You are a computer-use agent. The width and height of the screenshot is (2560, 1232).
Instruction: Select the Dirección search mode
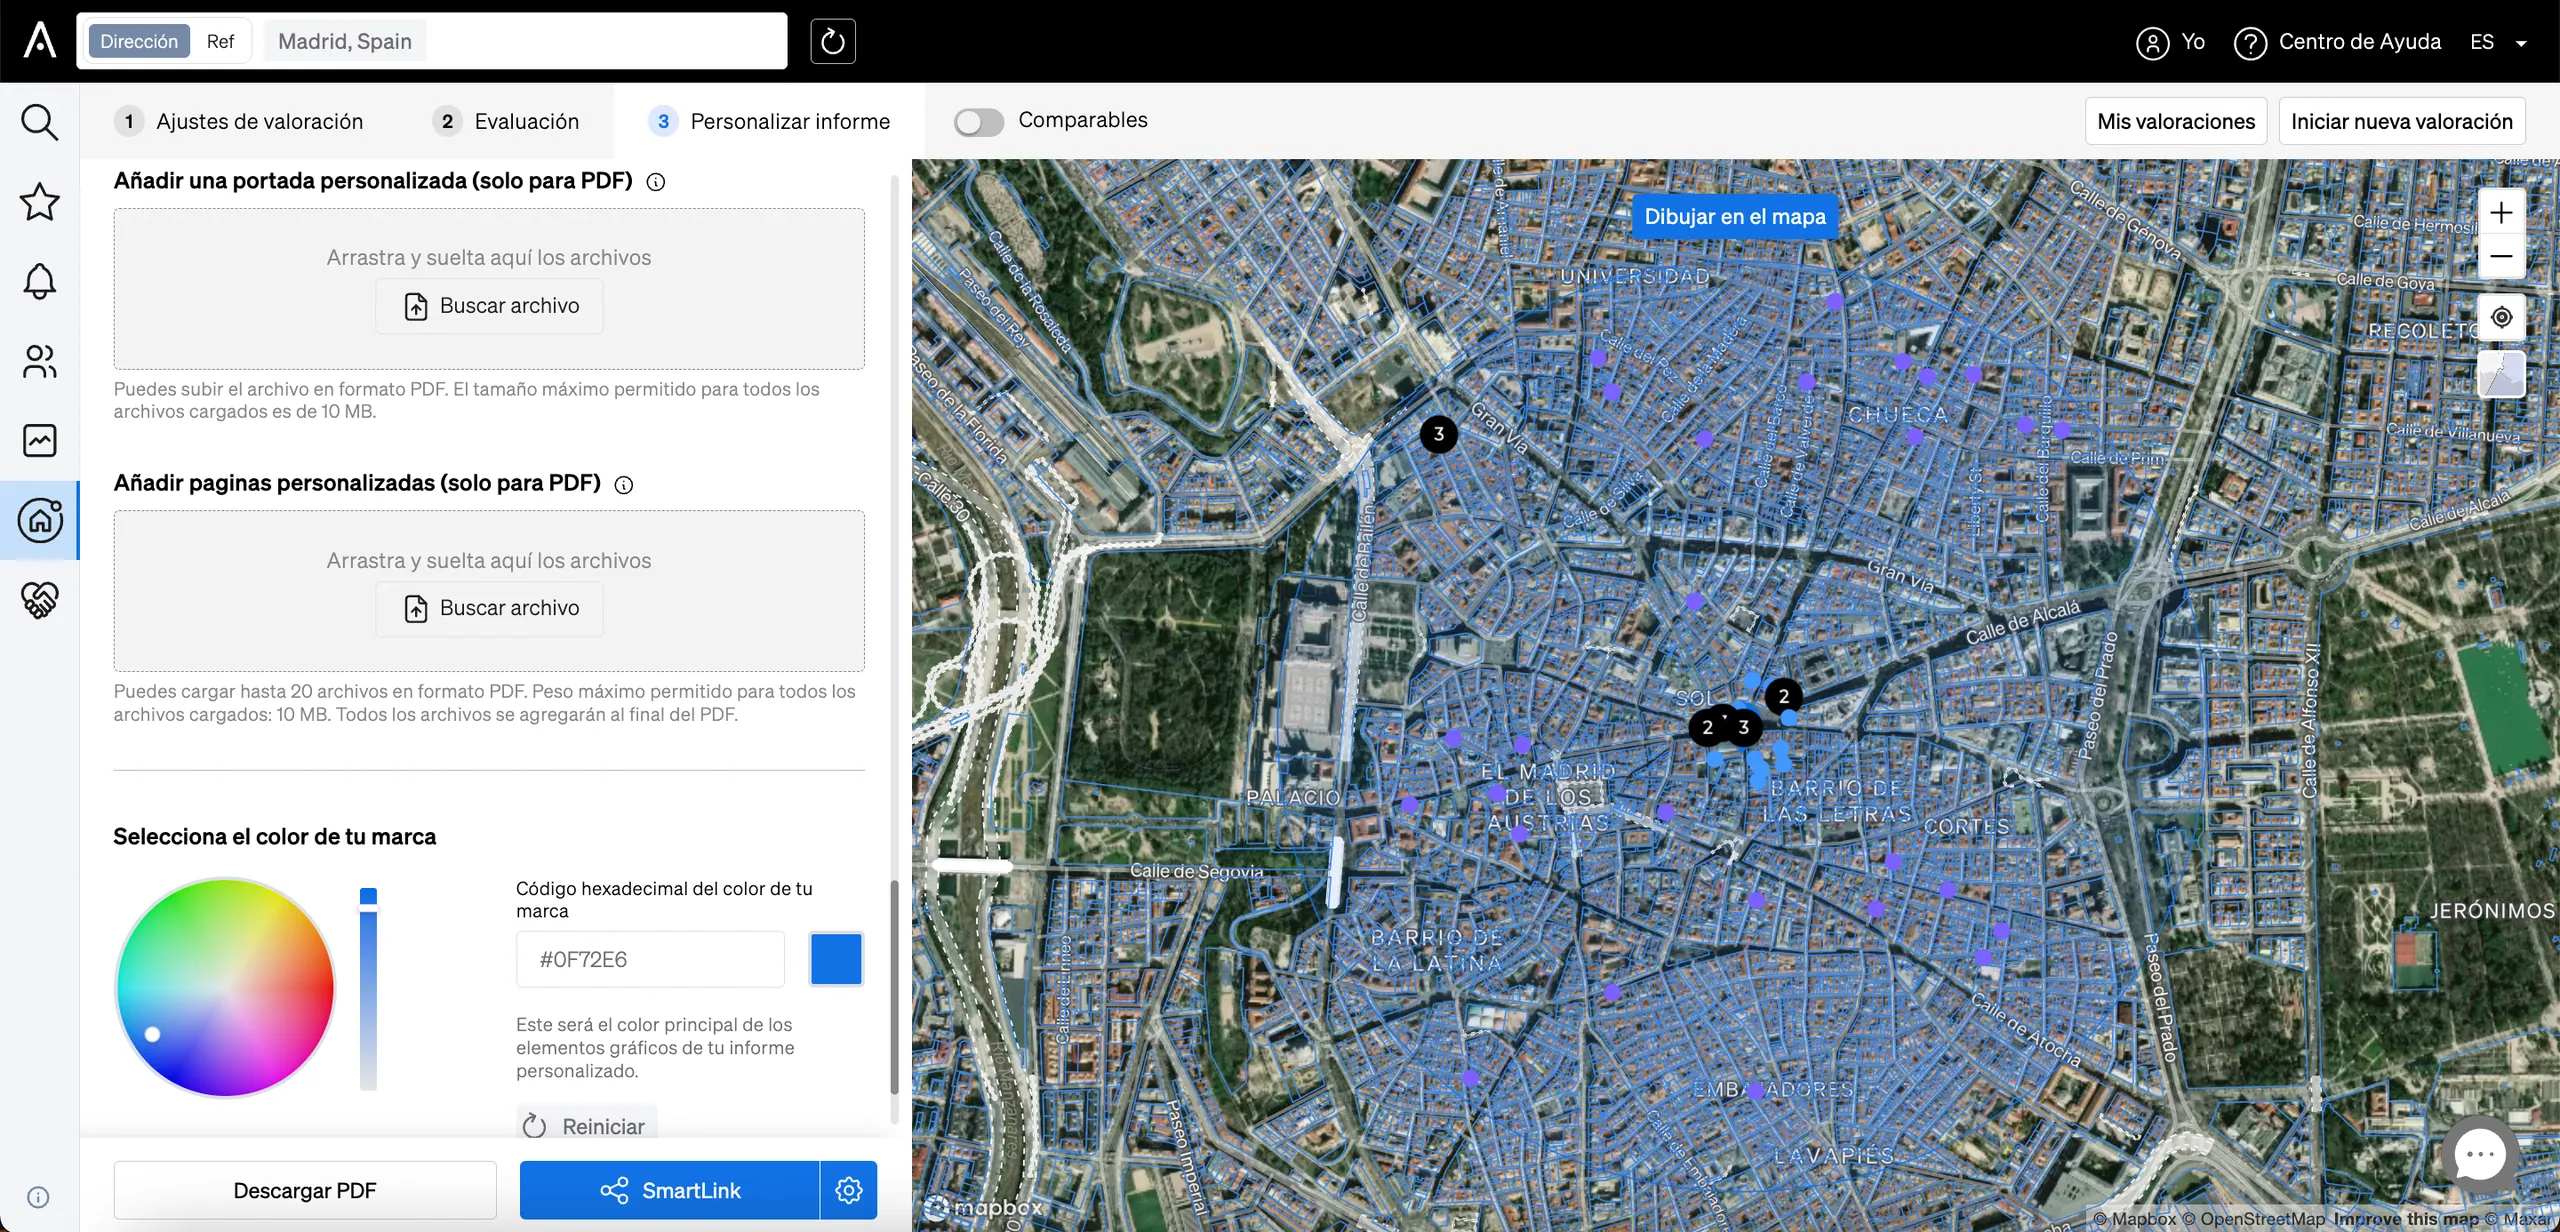click(x=139, y=41)
